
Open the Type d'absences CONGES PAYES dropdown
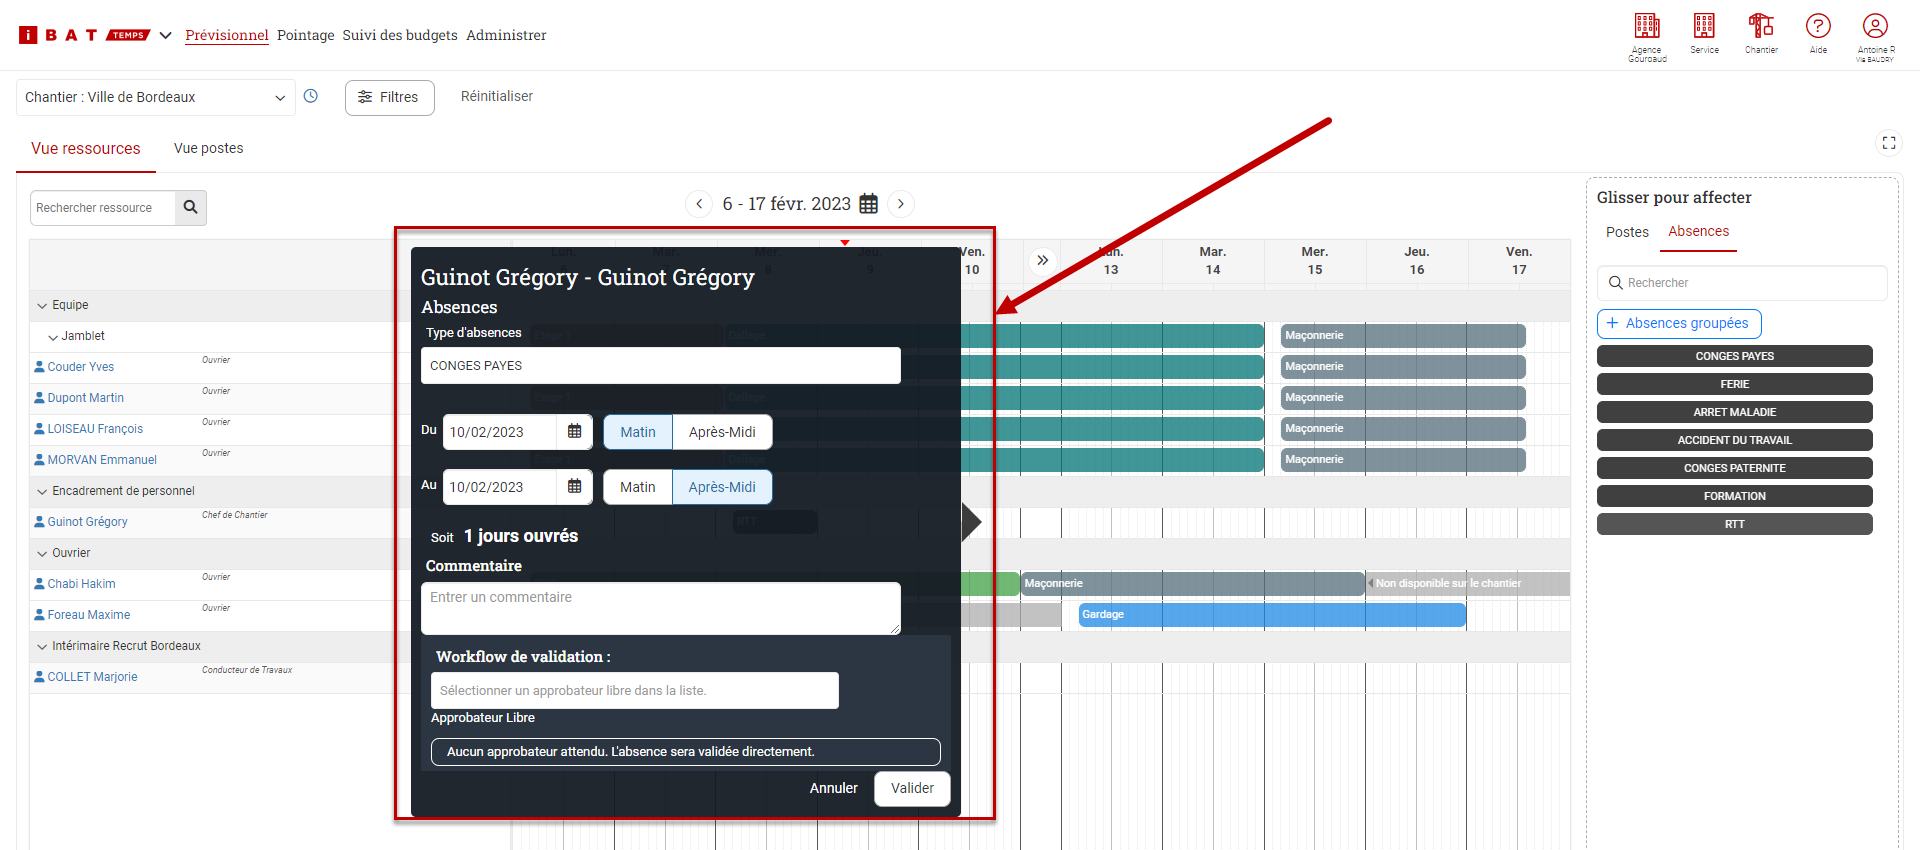(660, 366)
